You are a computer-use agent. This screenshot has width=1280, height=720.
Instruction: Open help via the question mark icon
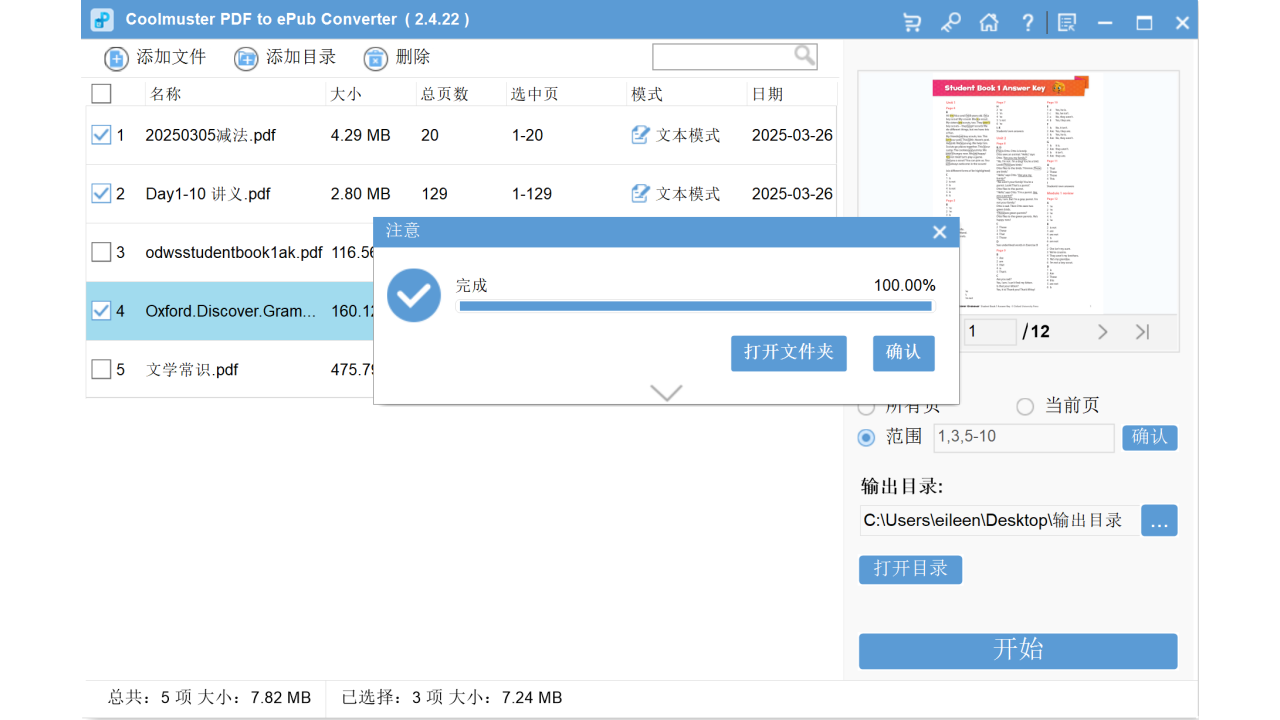1027,21
